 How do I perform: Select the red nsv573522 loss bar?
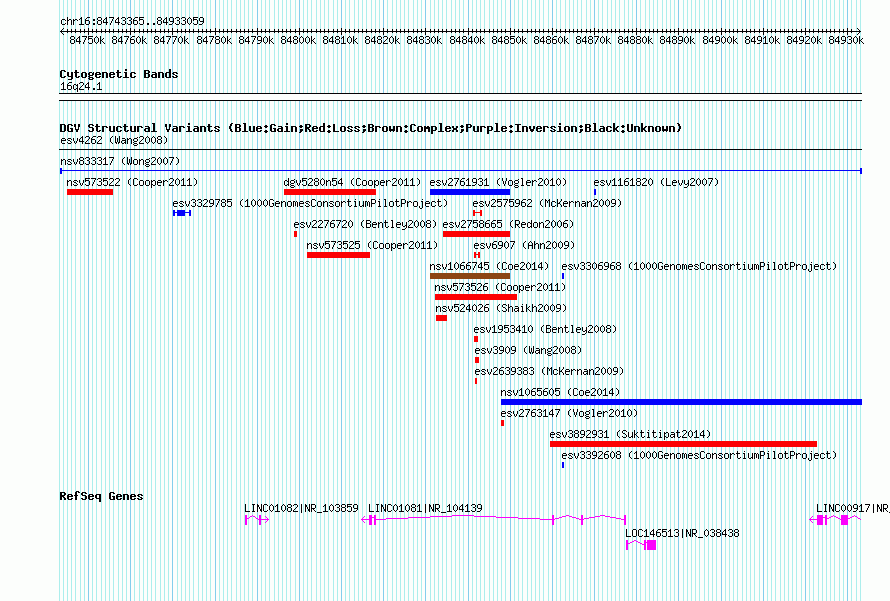pos(90,192)
